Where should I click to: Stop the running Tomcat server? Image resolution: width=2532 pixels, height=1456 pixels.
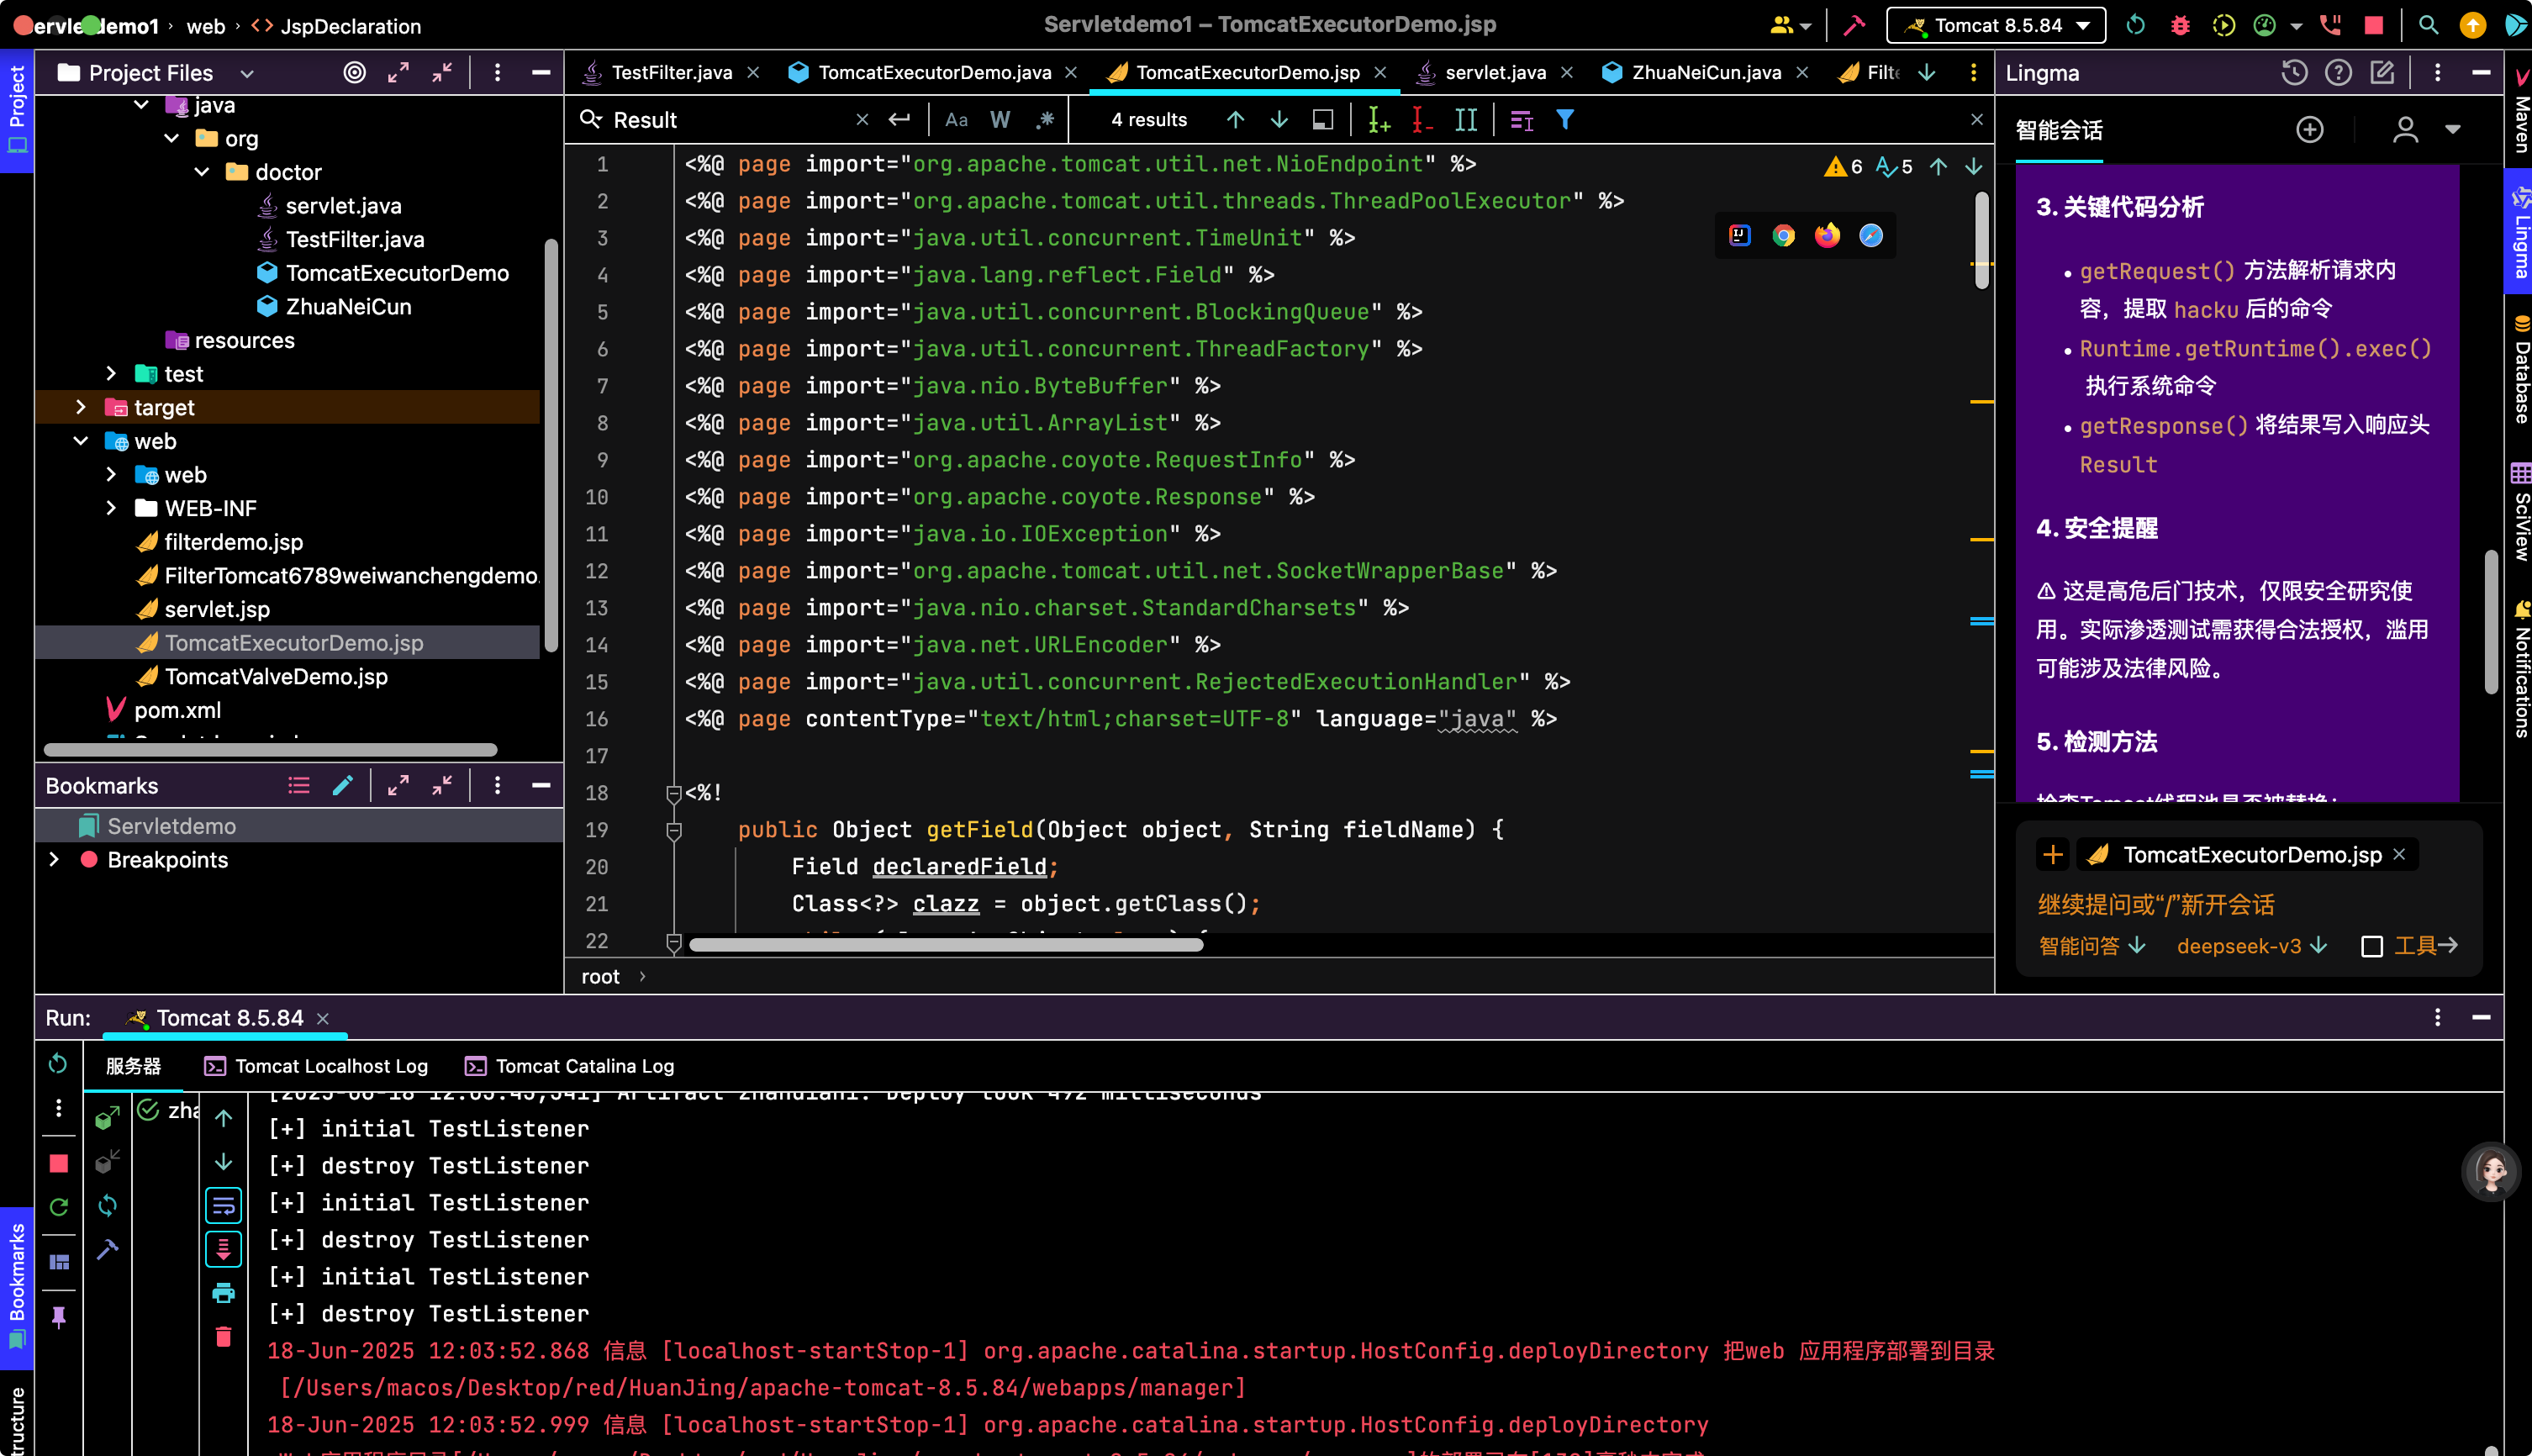click(2373, 25)
